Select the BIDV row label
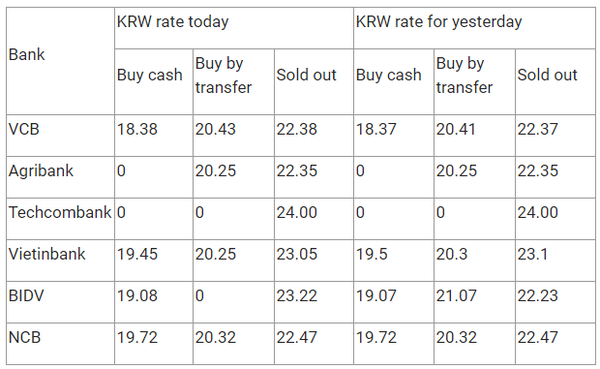Screen dimensions: 600x369 [x=26, y=296]
